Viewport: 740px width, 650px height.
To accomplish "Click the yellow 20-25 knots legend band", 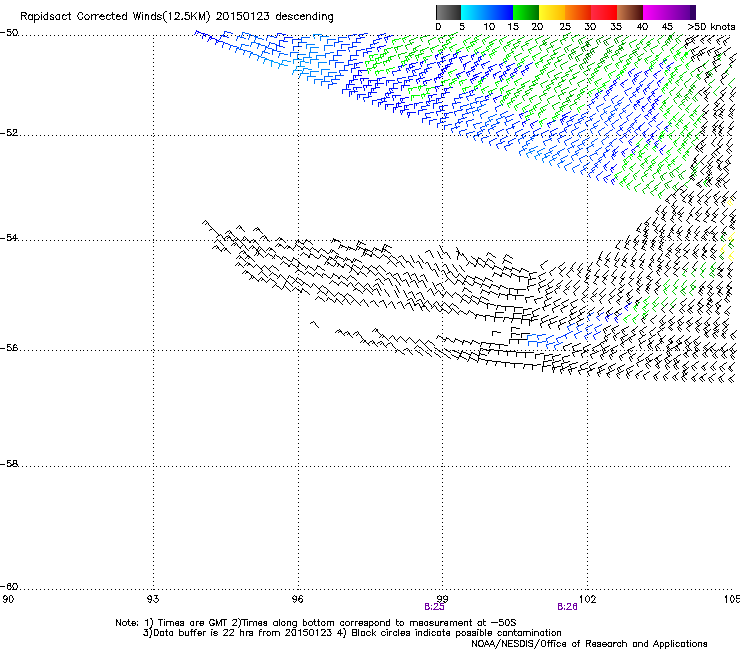I will click(552, 12).
